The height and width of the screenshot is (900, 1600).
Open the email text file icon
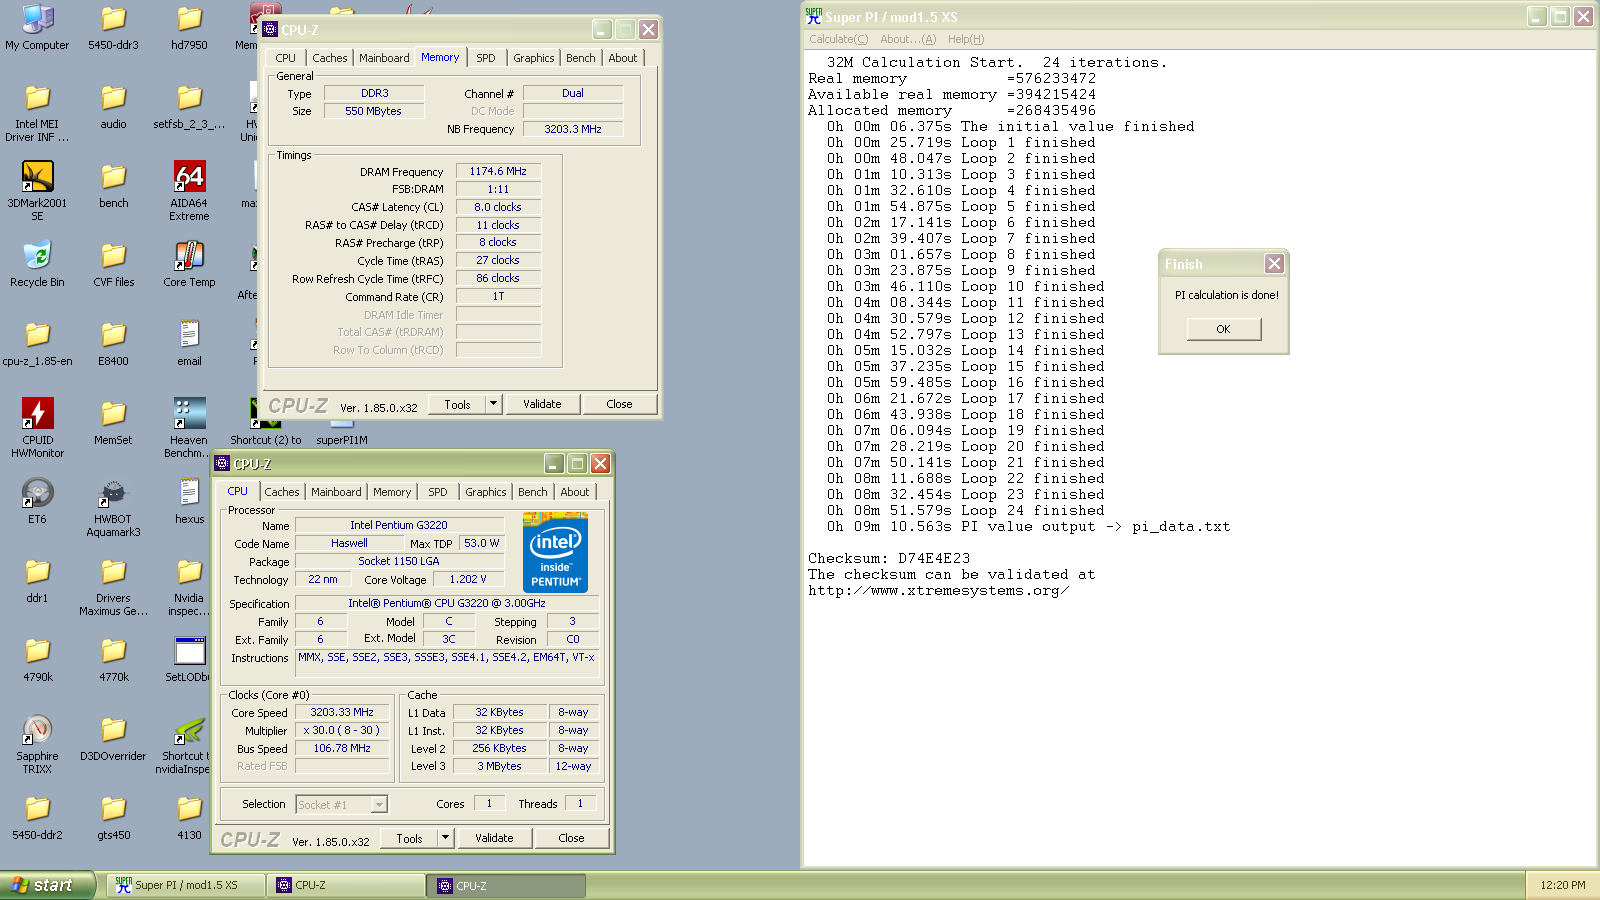point(189,343)
